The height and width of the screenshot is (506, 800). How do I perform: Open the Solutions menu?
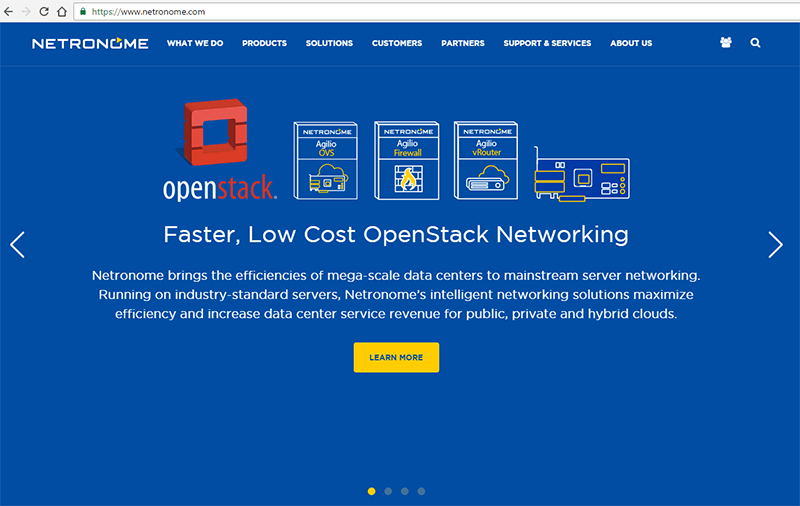pyautogui.click(x=329, y=43)
